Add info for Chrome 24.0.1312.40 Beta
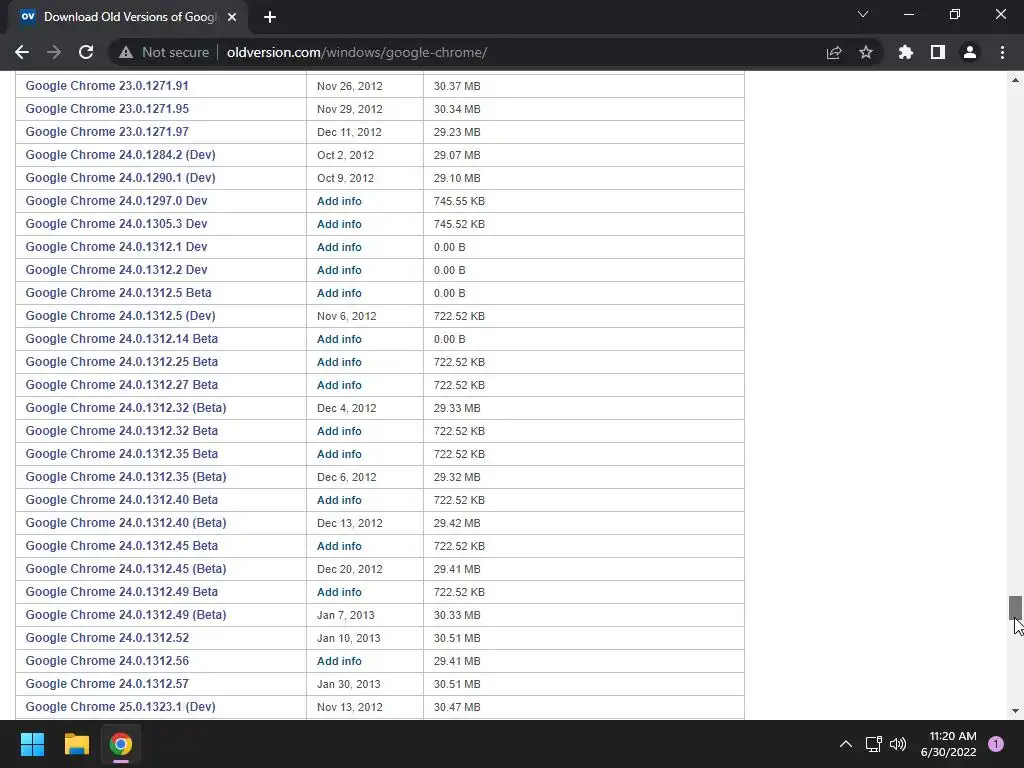The image size is (1024, 768). click(339, 500)
